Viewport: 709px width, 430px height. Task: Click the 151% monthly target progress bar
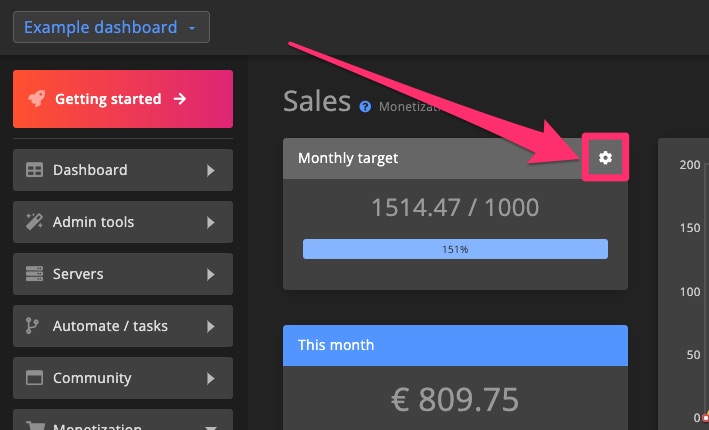[455, 249]
